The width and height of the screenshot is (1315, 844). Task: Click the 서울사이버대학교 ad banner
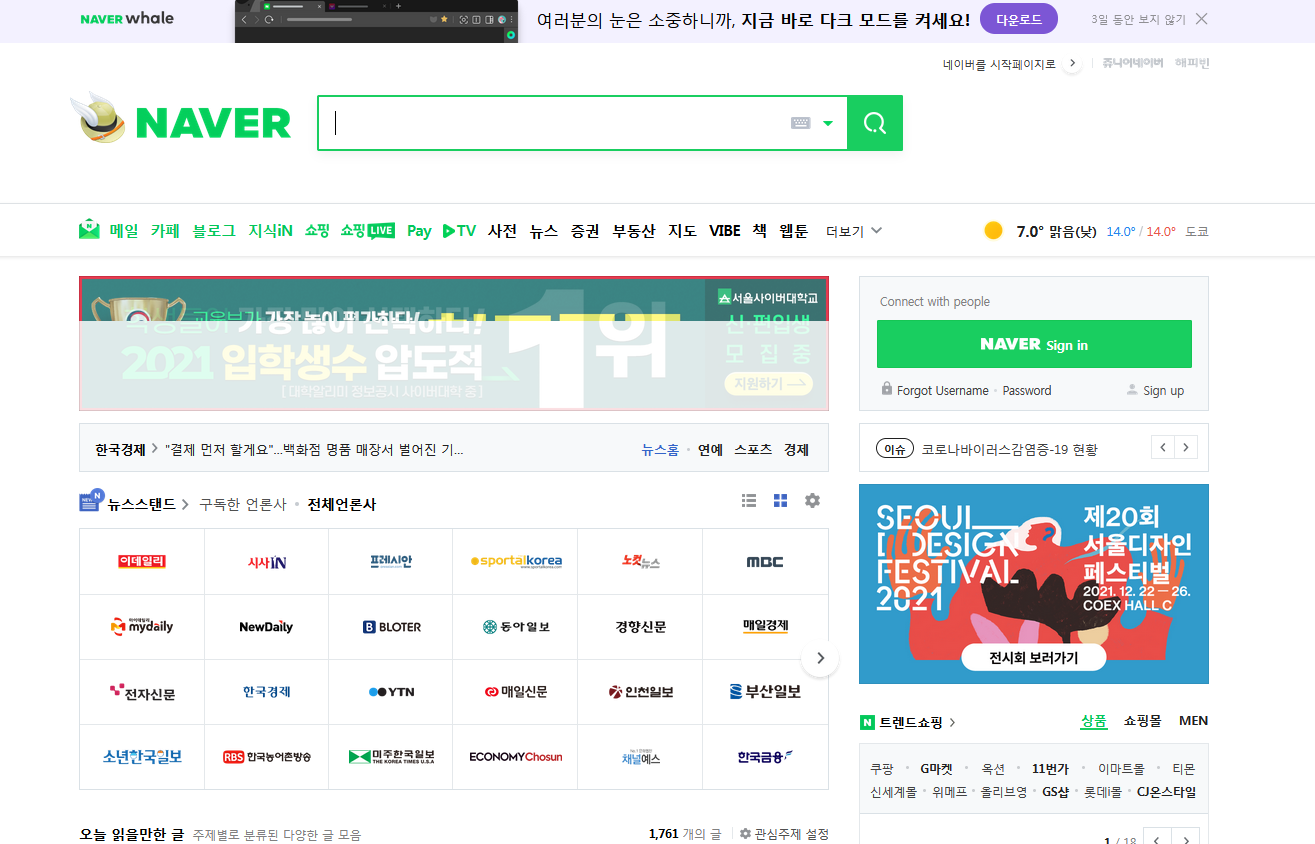[x=454, y=344]
